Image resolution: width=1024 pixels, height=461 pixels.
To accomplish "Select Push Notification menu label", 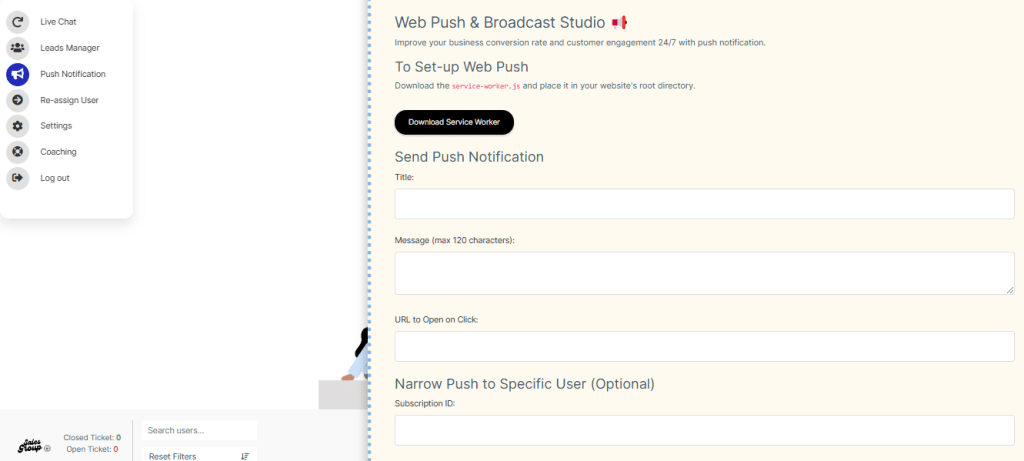I will (73, 74).
